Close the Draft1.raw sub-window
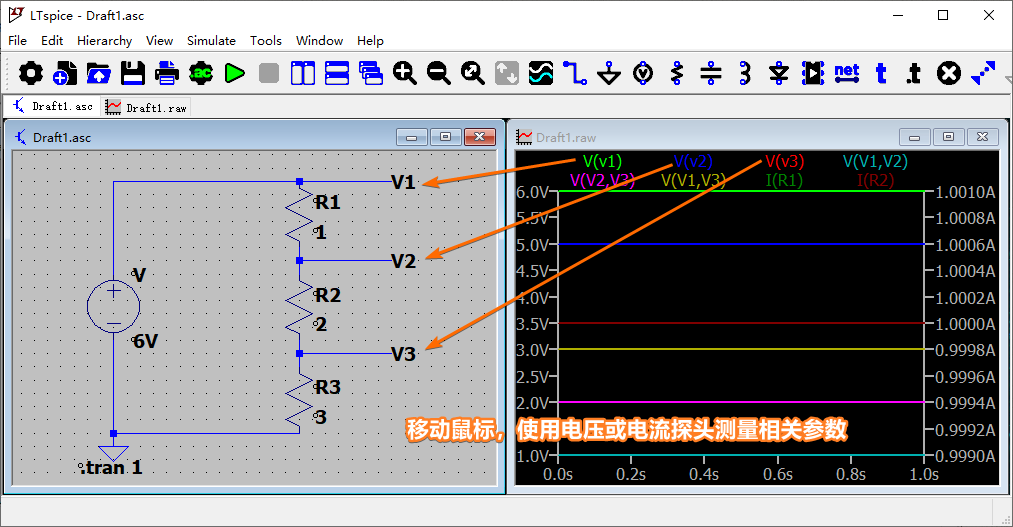The height and width of the screenshot is (527, 1013). point(983,137)
